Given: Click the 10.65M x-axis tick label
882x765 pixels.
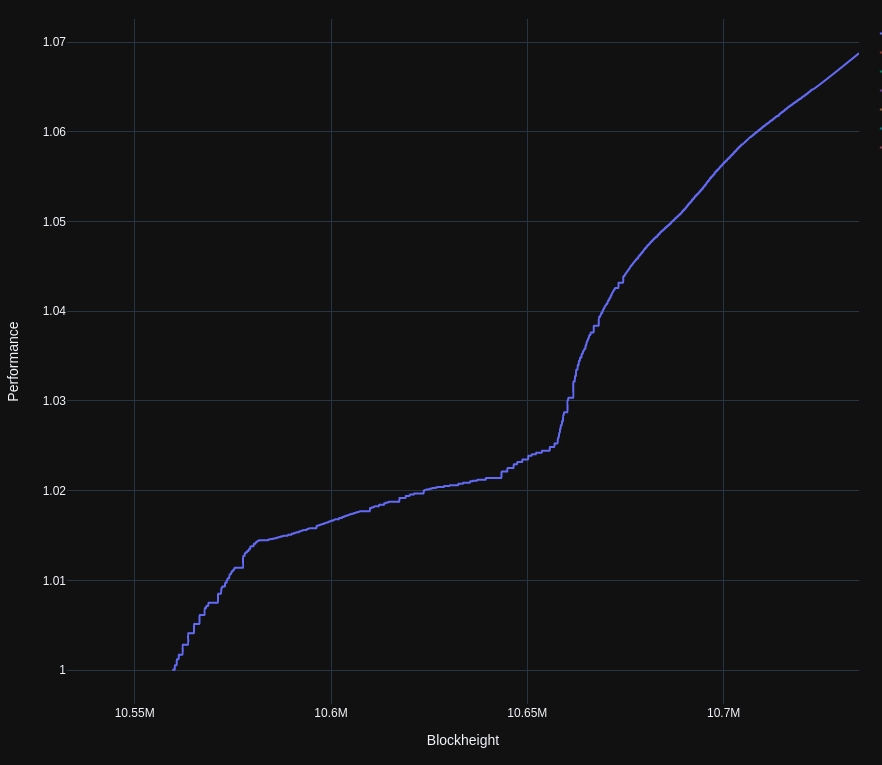Looking at the screenshot, I should click(527, 713).
